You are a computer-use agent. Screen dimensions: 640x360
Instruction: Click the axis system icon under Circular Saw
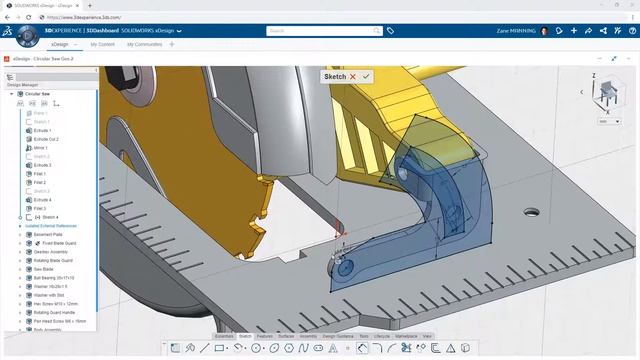click(x=56, y=104)
